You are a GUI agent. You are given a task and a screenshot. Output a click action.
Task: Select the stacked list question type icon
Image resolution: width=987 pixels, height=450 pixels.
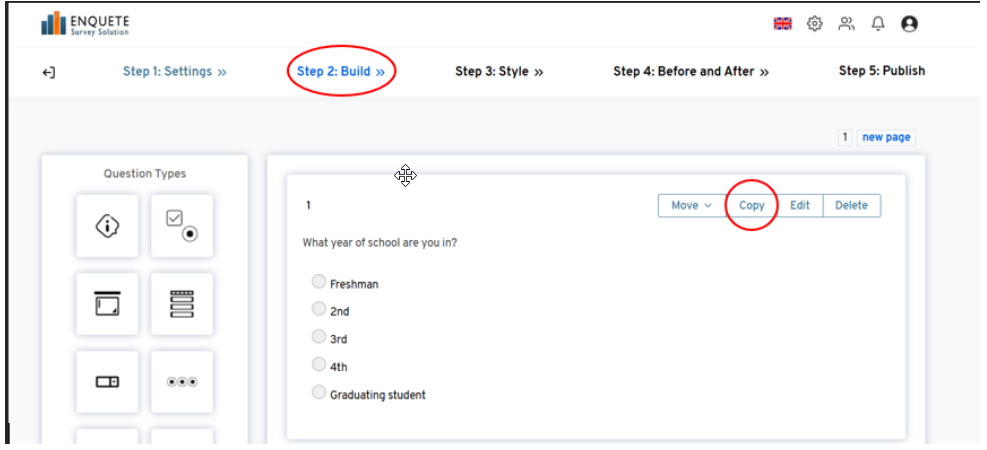coord(181,304)
